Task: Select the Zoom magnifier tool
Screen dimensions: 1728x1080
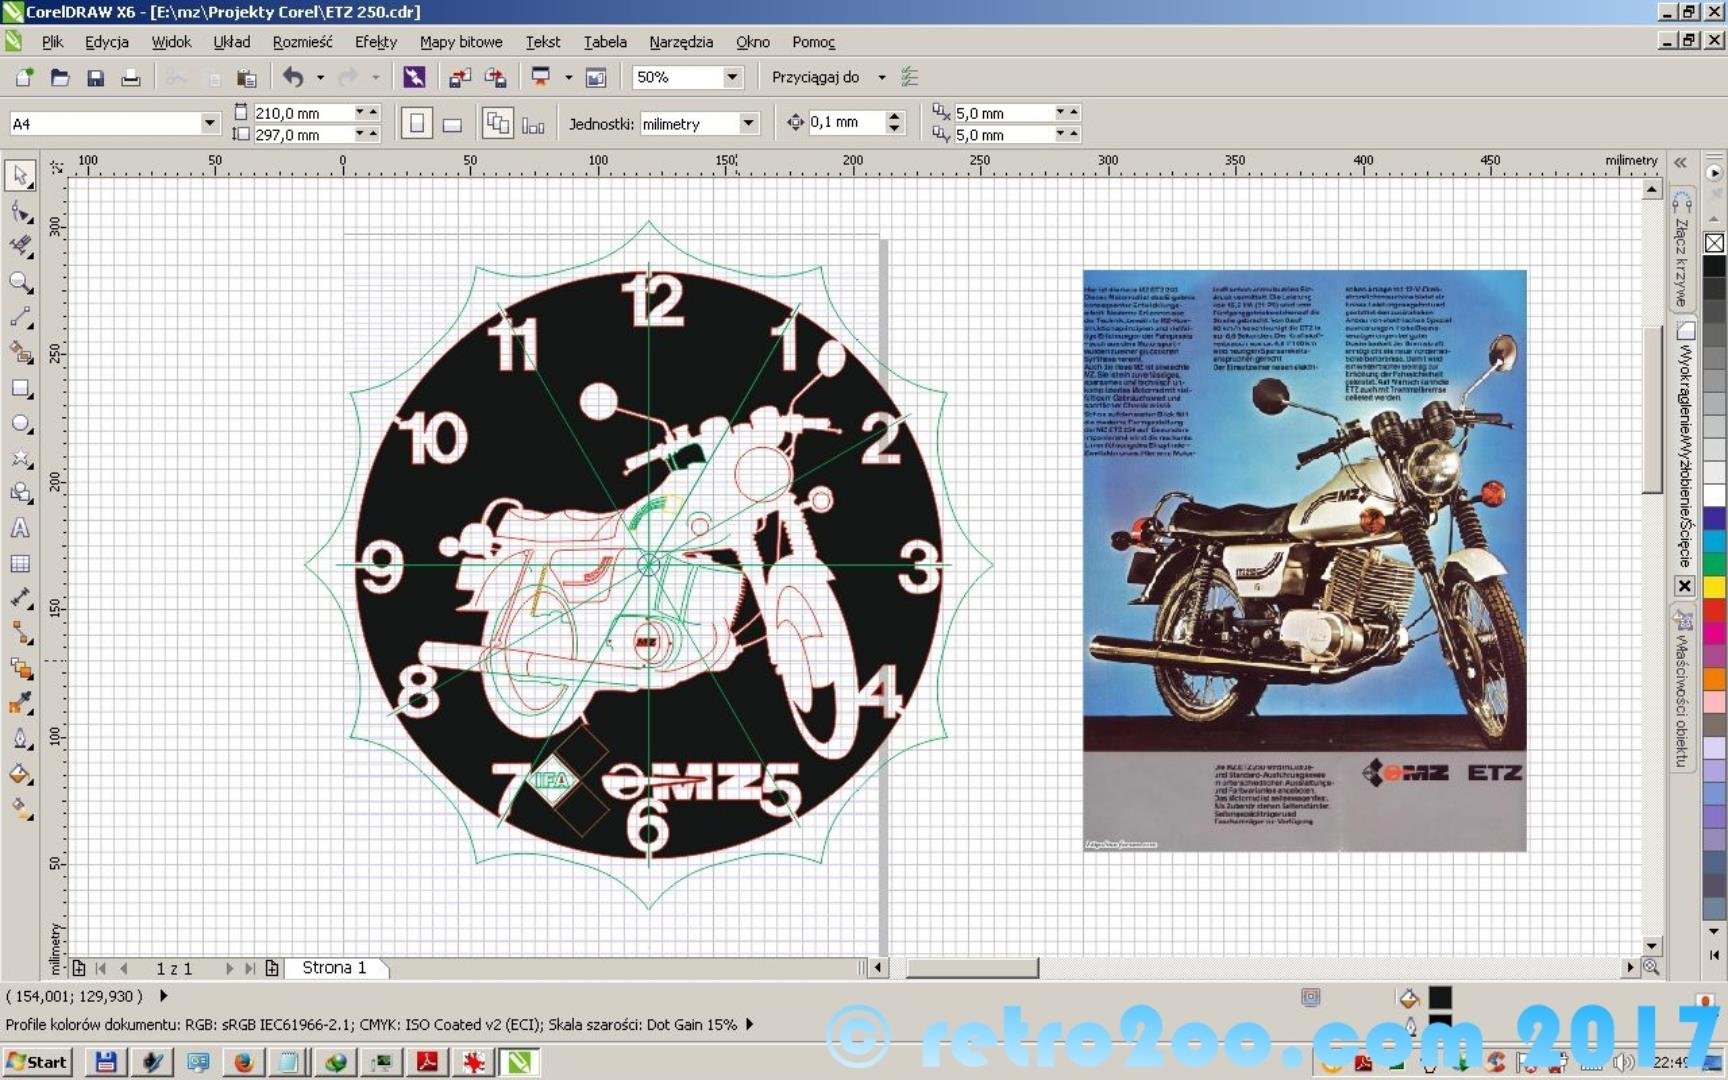Action: click(x=20, y=283)
